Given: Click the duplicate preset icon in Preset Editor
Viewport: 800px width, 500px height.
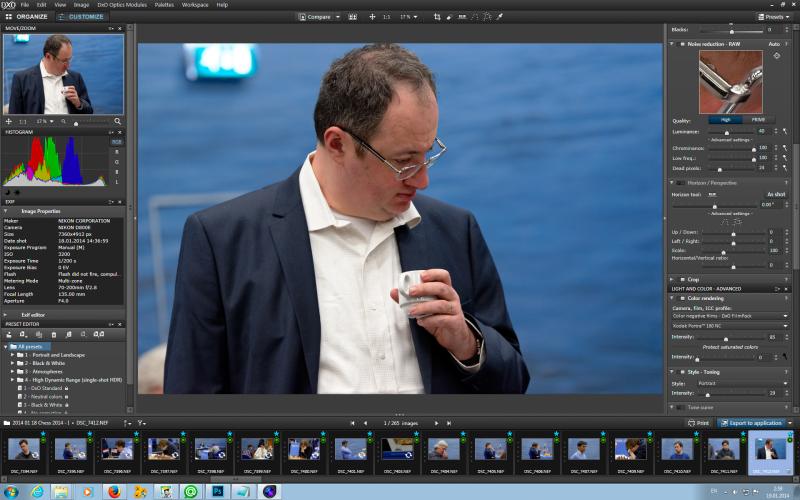Looking at the screenshot, I should click(39, 334).
